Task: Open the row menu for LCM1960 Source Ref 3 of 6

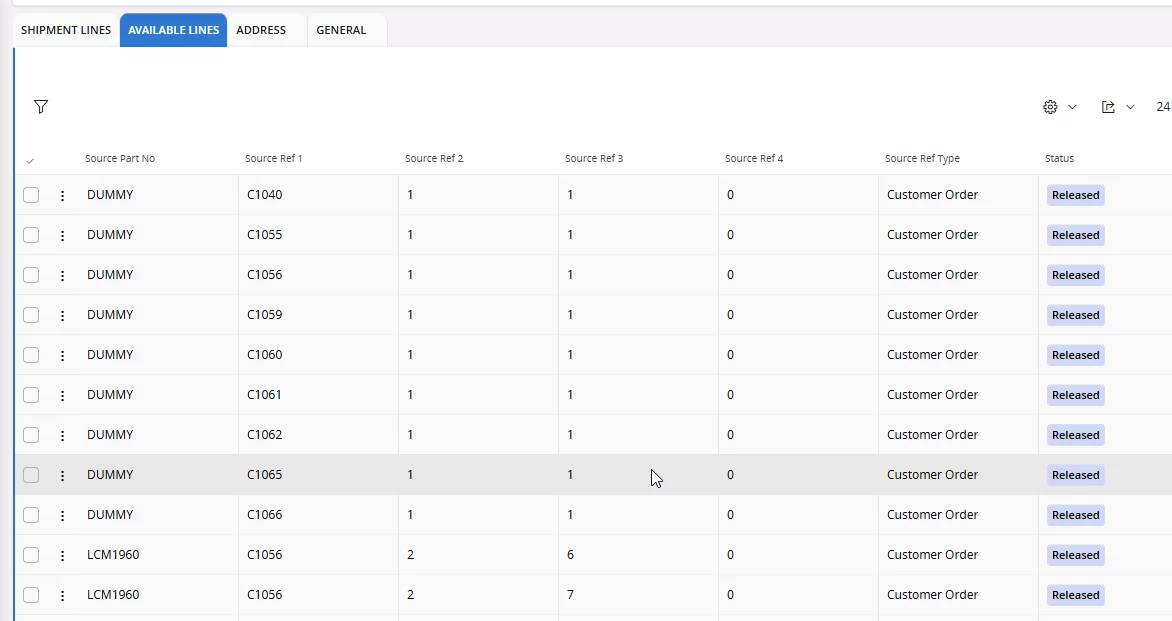Action: 62,555
